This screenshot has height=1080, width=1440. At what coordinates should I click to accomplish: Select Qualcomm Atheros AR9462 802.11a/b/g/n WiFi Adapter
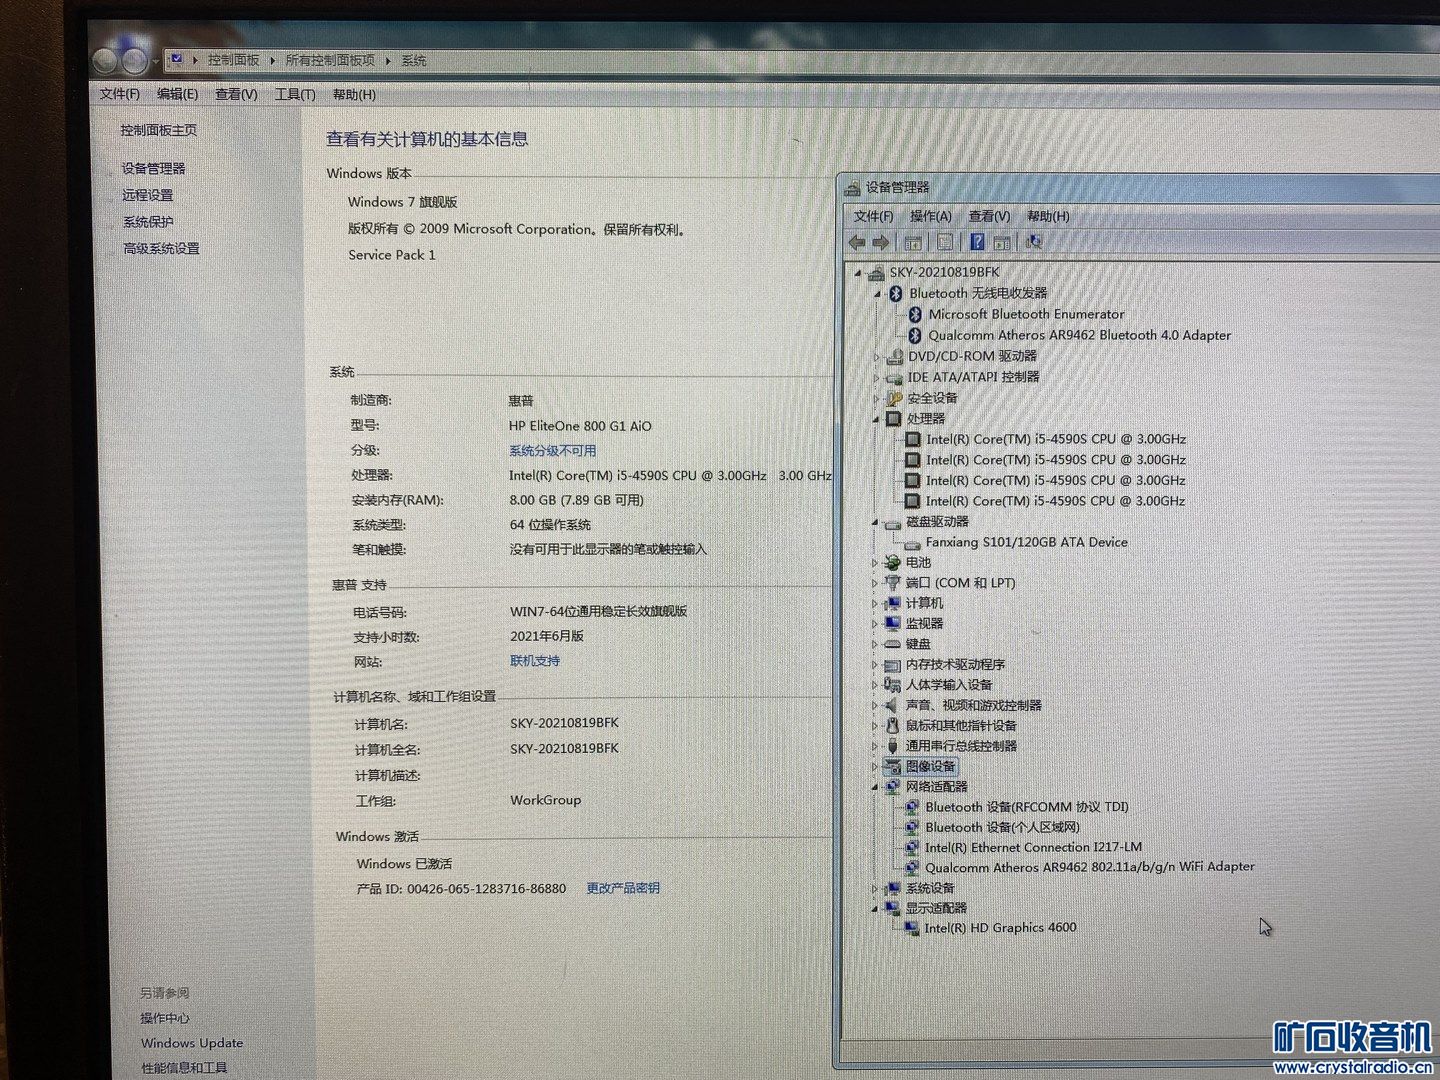pos(1079,867)
